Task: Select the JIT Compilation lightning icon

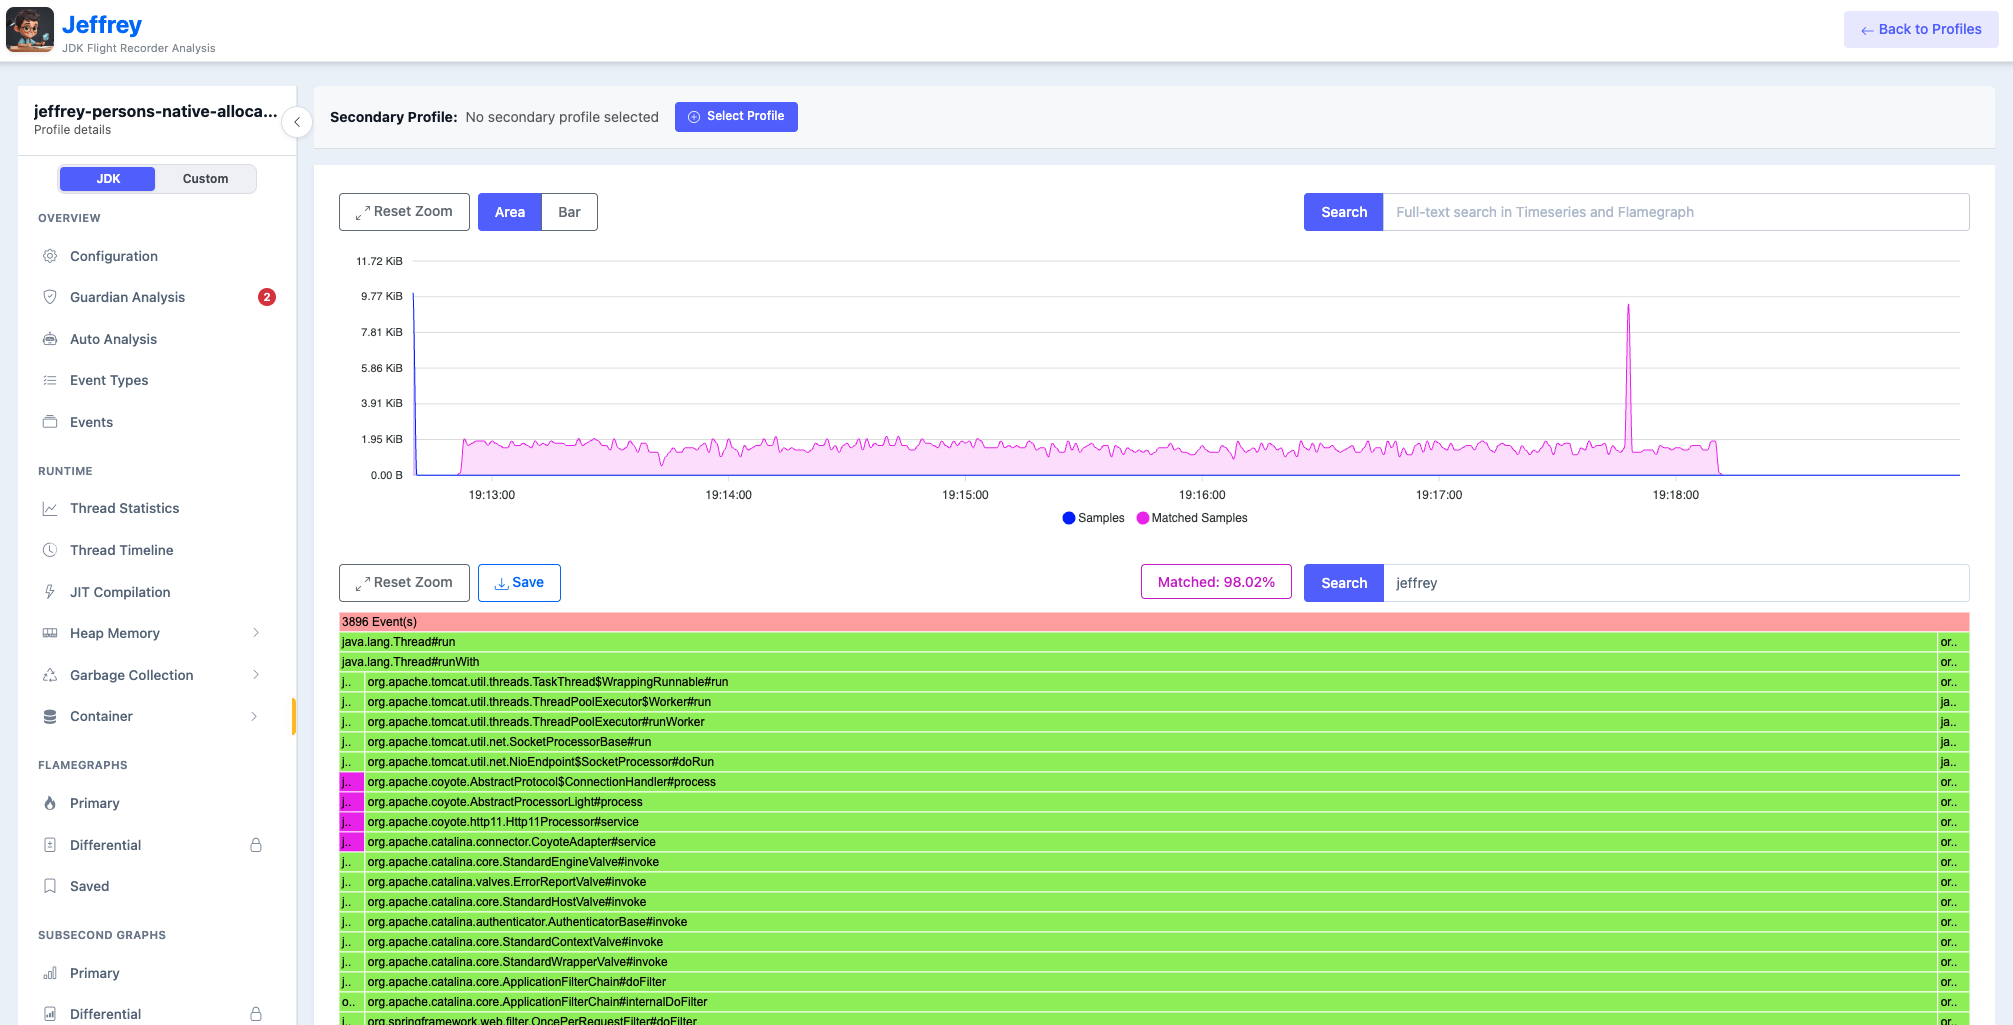Action: (50, 591)
